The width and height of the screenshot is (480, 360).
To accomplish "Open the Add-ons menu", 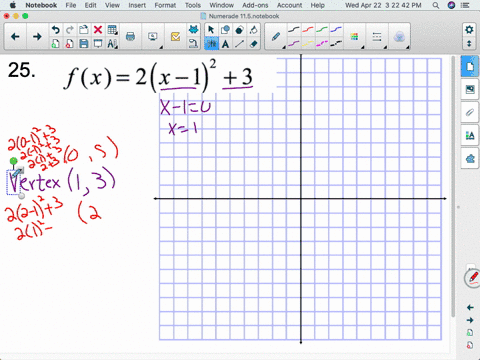I will [x=255, y=5].
